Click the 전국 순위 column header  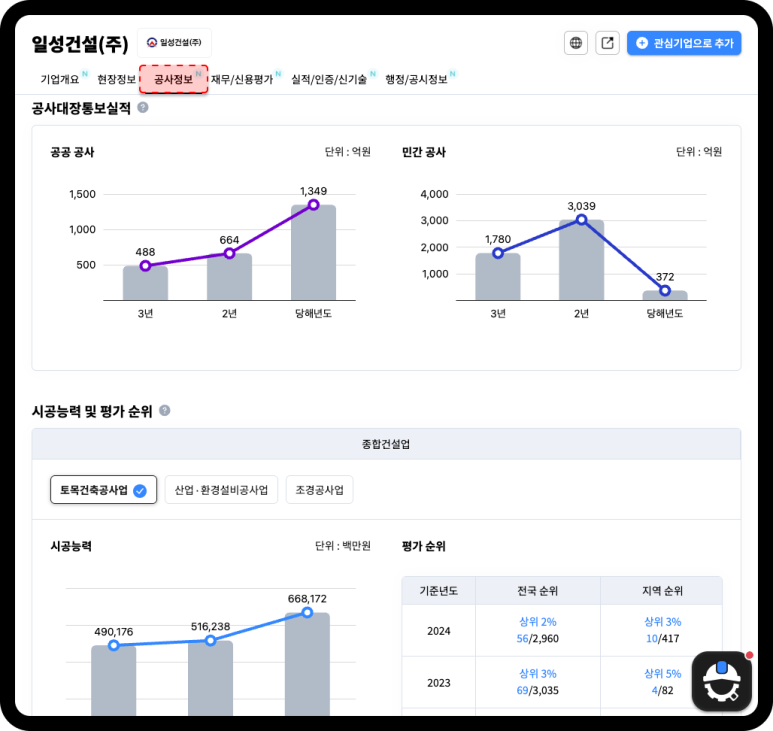537,591
